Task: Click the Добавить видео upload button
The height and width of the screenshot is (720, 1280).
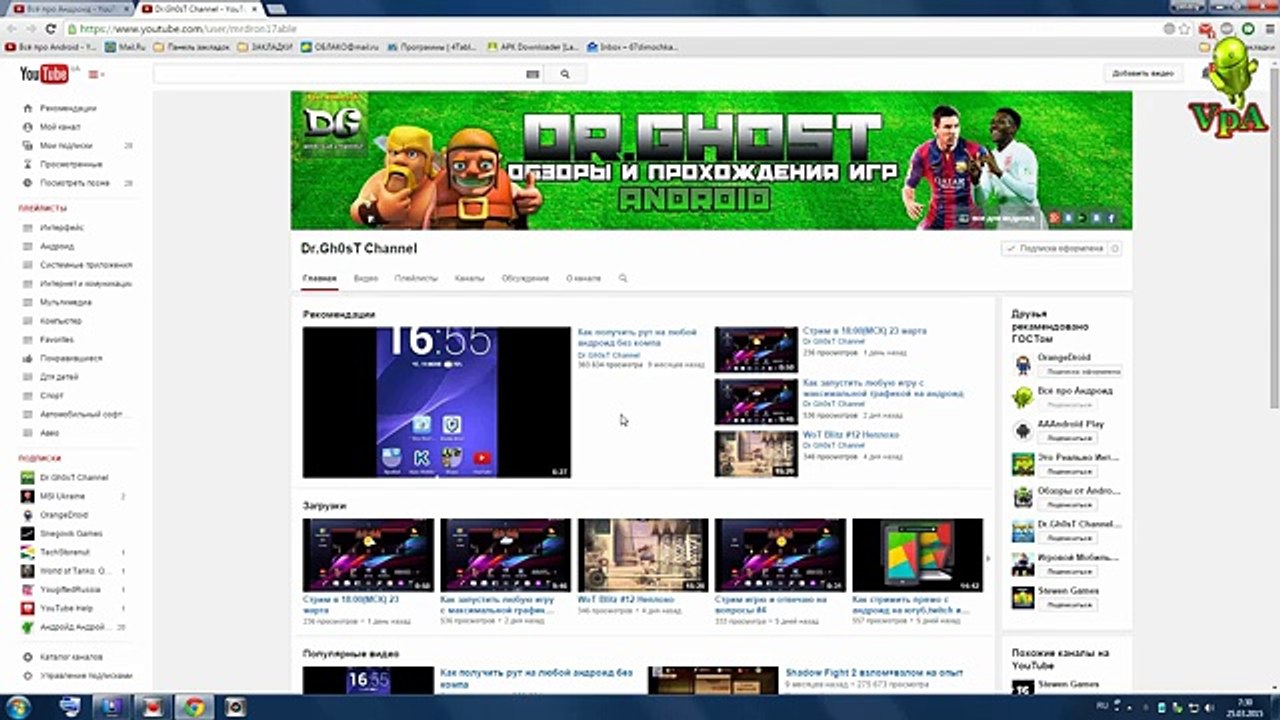Action: click(1143, 74)
